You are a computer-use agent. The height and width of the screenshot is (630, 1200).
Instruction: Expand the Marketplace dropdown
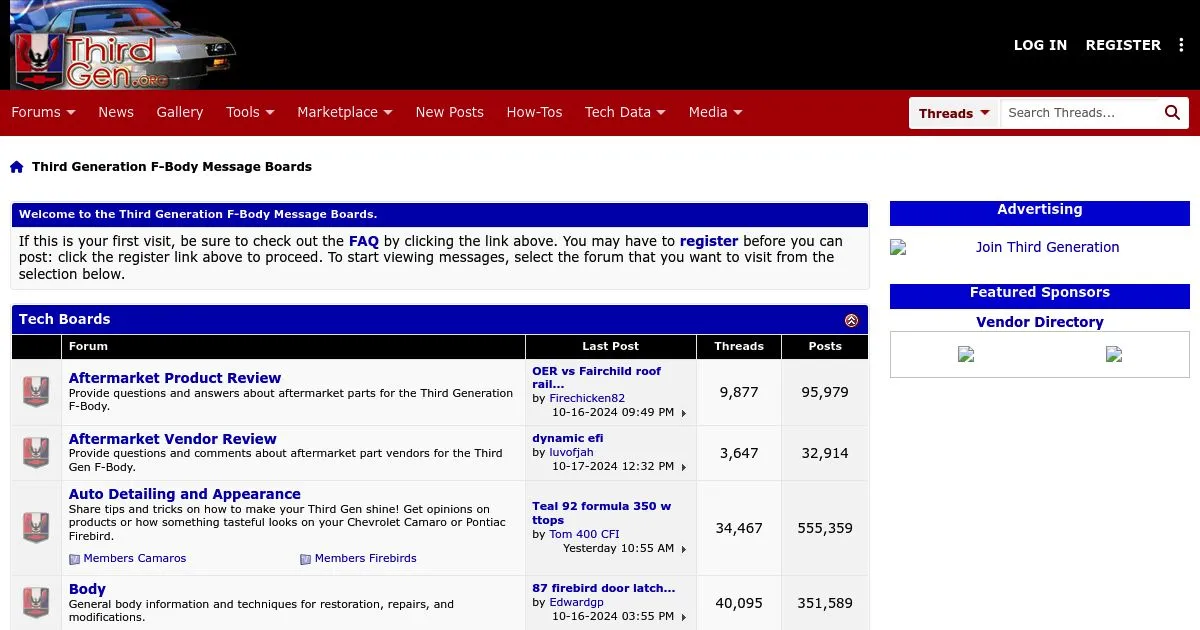click(344, 113)
